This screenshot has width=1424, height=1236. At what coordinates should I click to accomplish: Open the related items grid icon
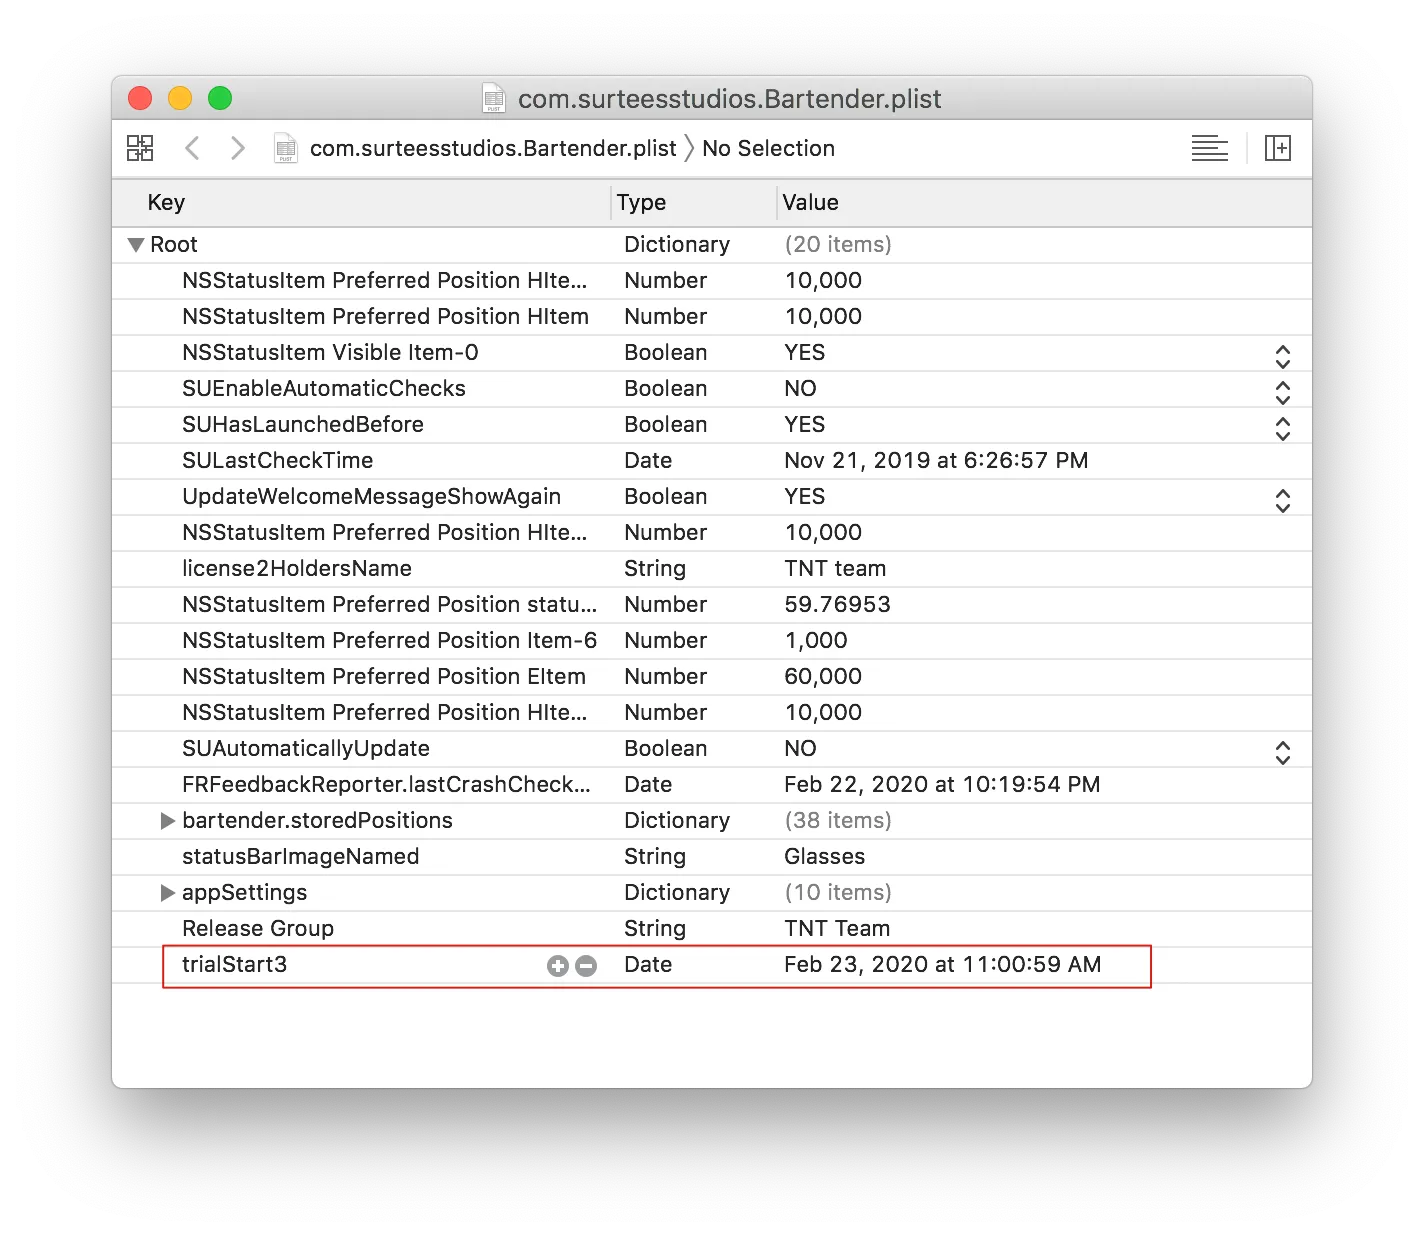point(140,148)
